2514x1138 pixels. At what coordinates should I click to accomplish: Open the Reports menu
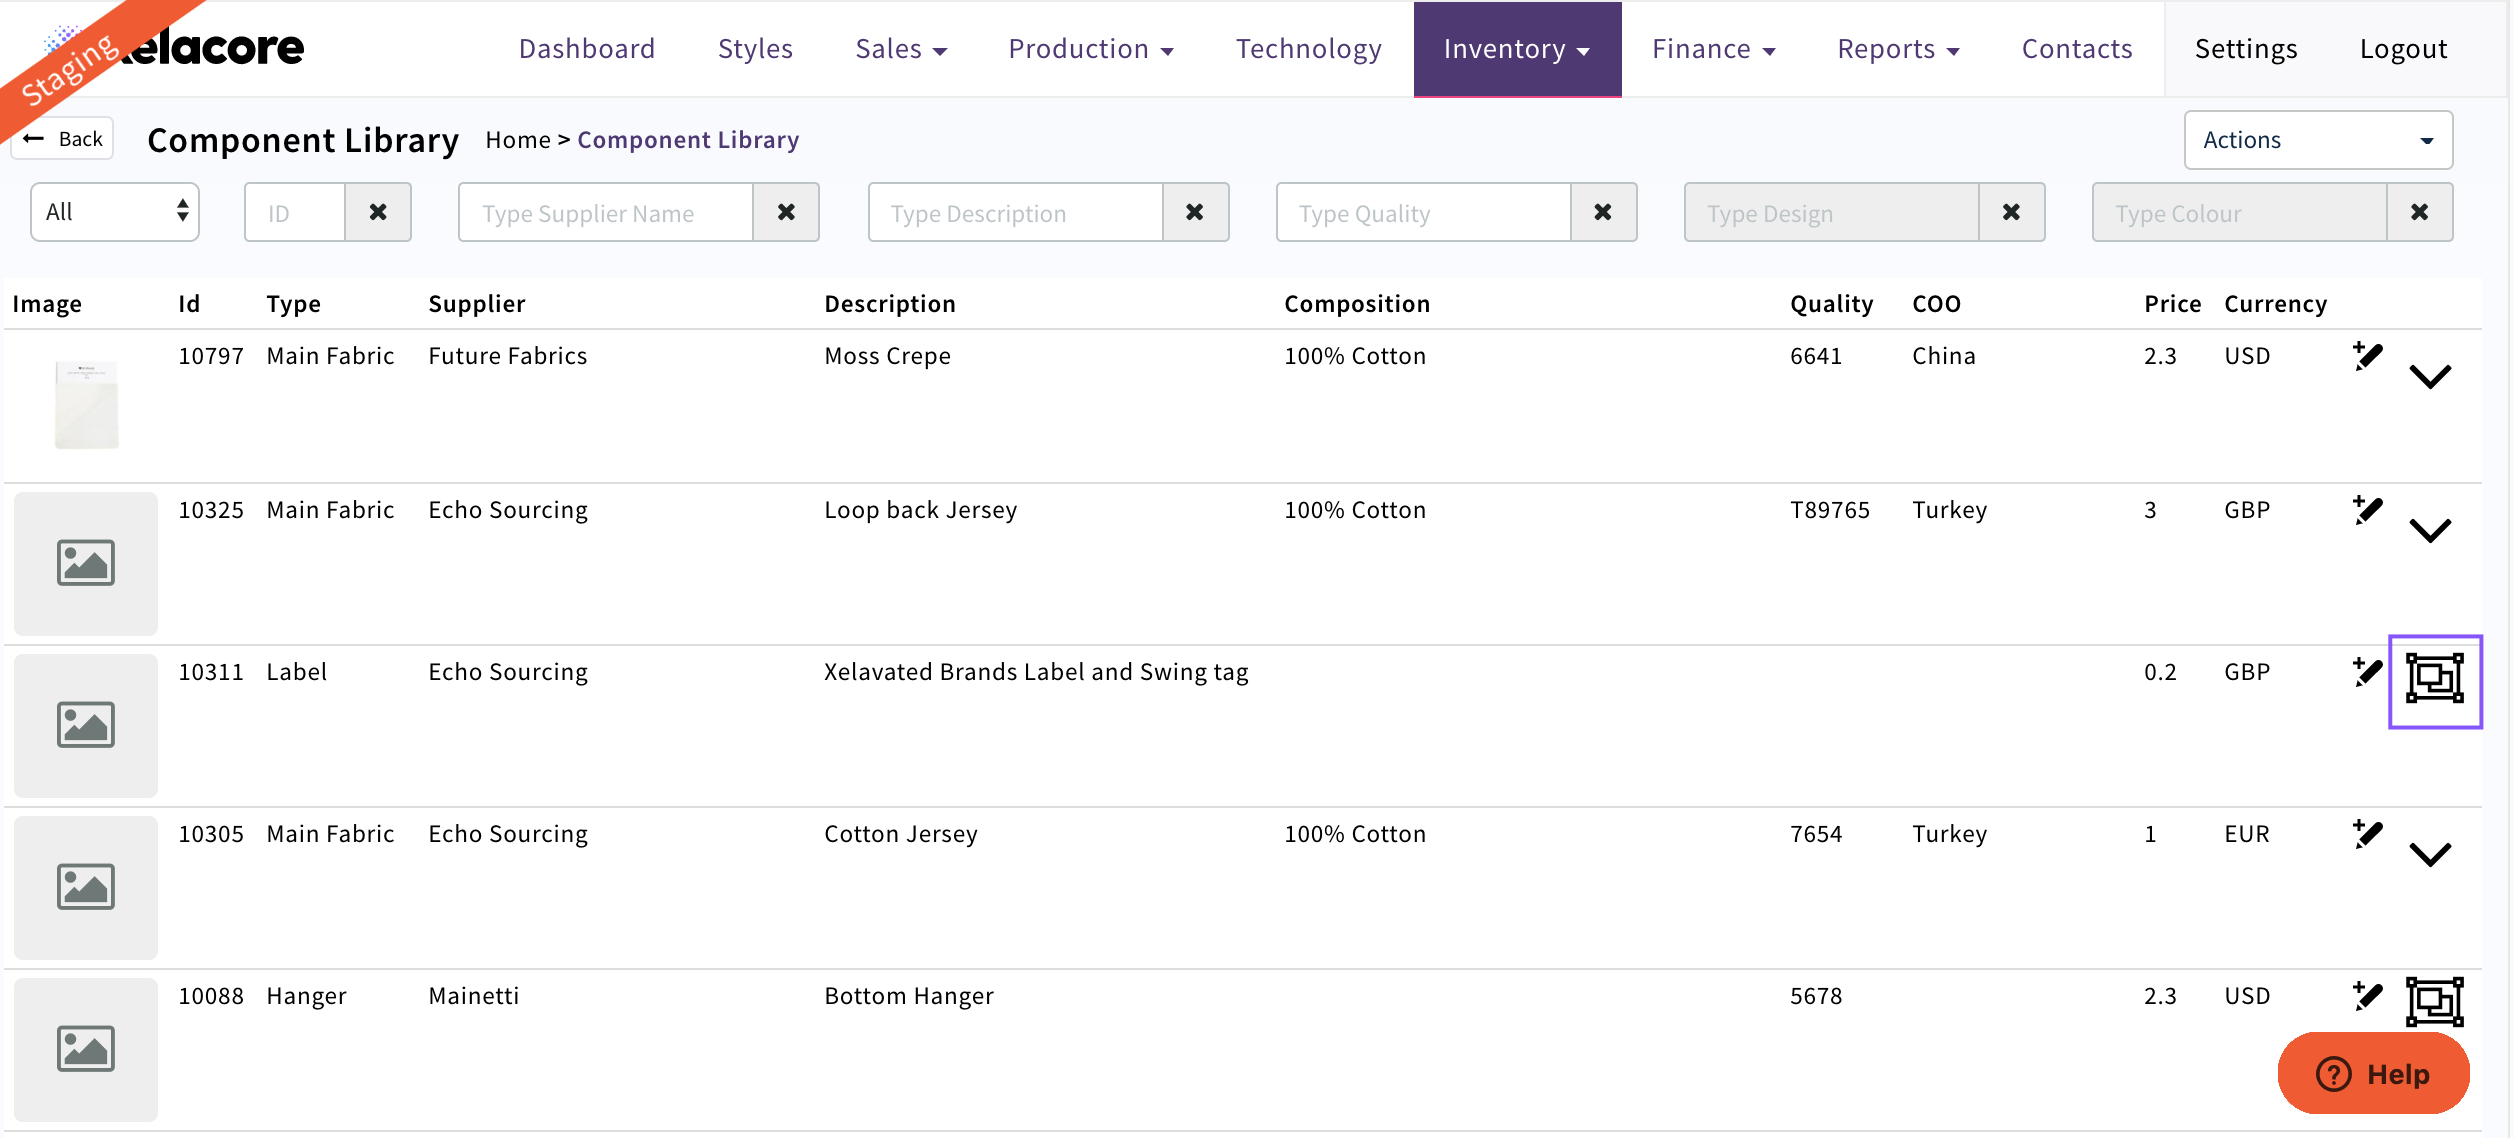(x=1897, y=49)
